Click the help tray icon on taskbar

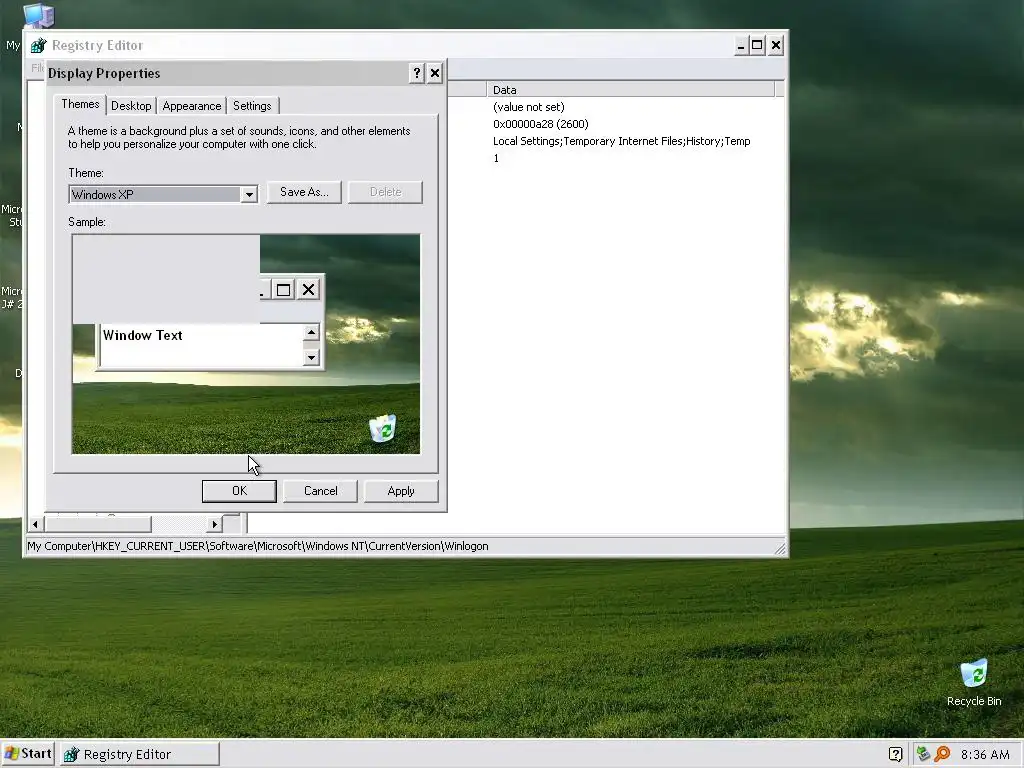895,754
